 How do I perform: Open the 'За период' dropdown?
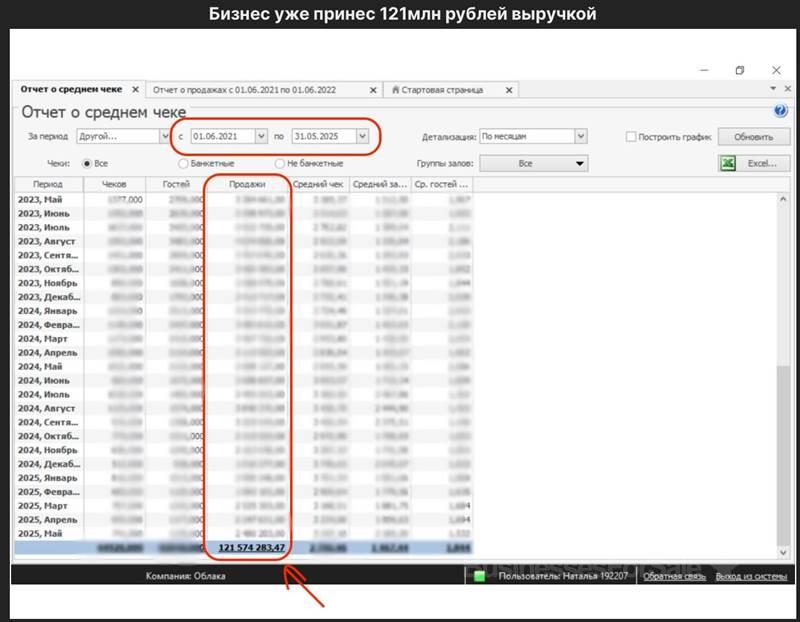coord(164,136)
